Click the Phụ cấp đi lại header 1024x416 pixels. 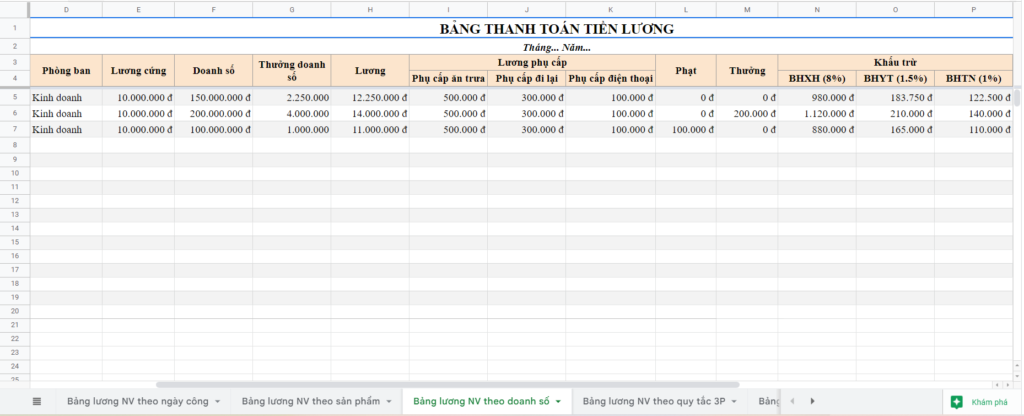pos(527,78)
